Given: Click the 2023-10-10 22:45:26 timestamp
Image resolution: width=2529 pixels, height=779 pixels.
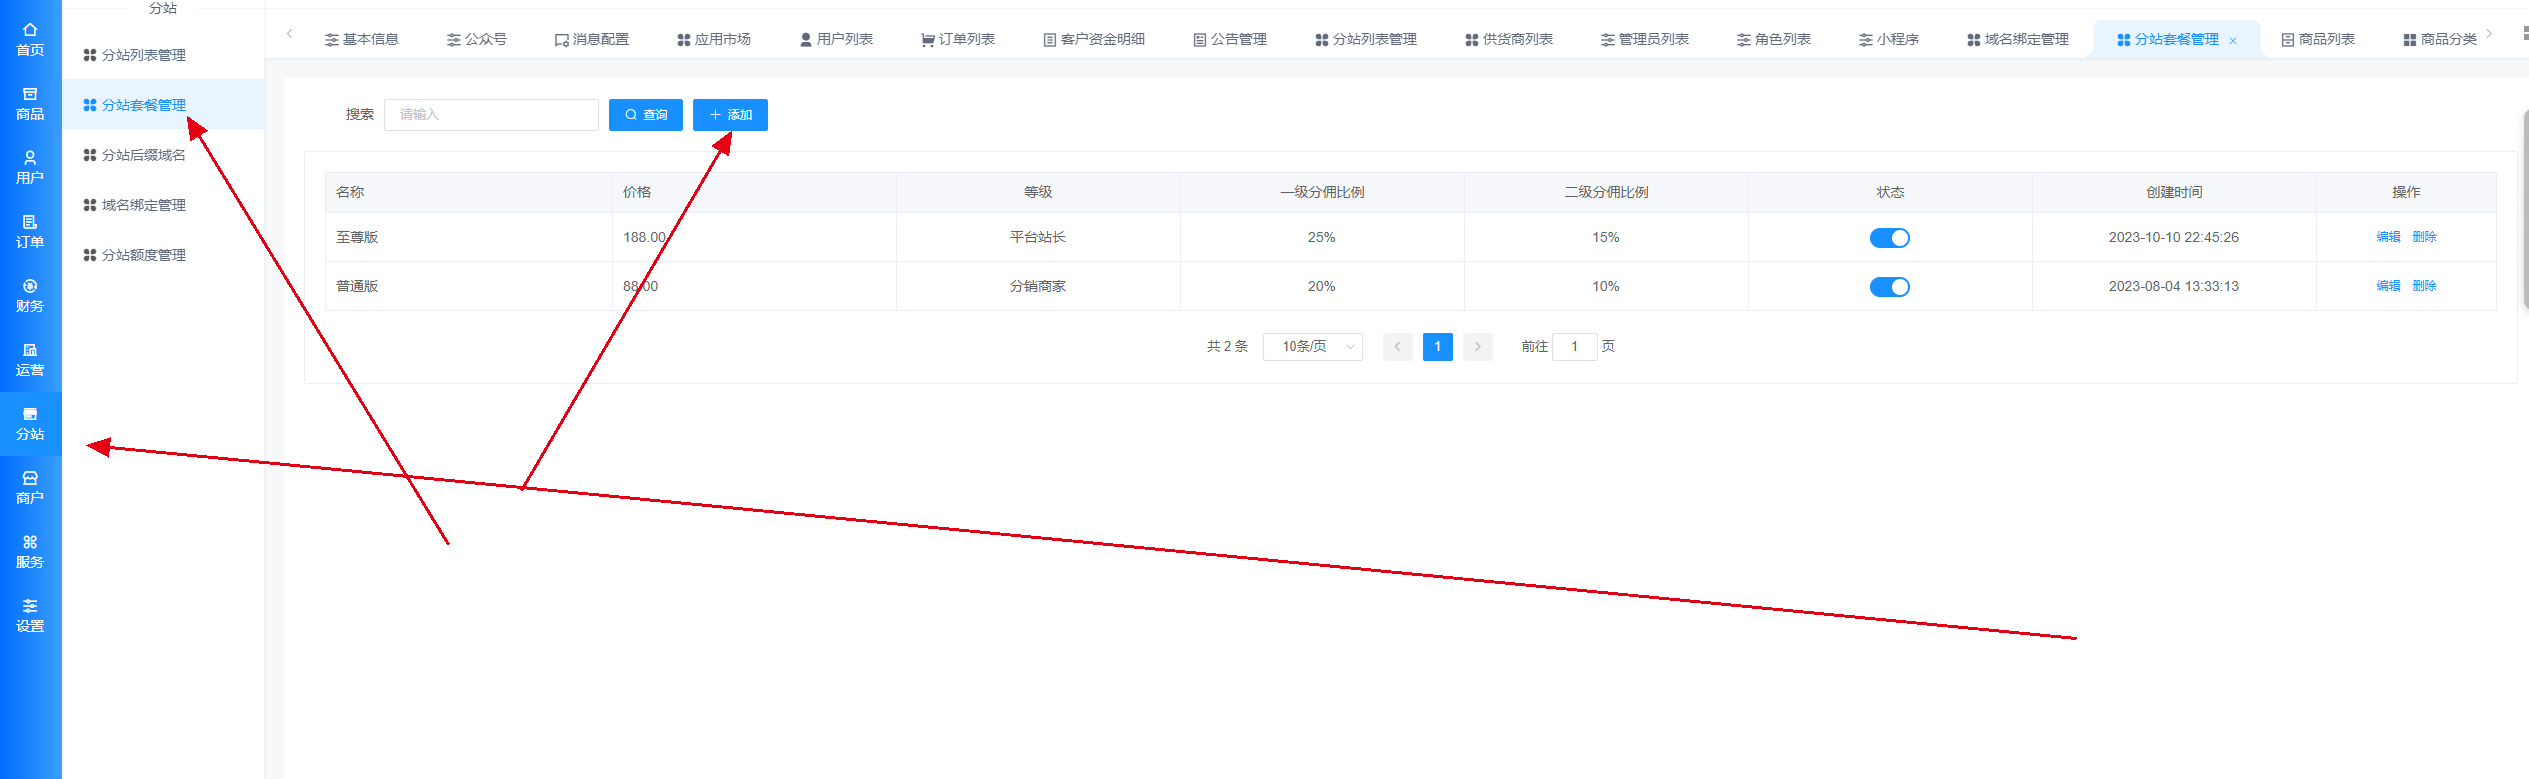Looking at the screenshot, I should click(x=2174, y=237).
